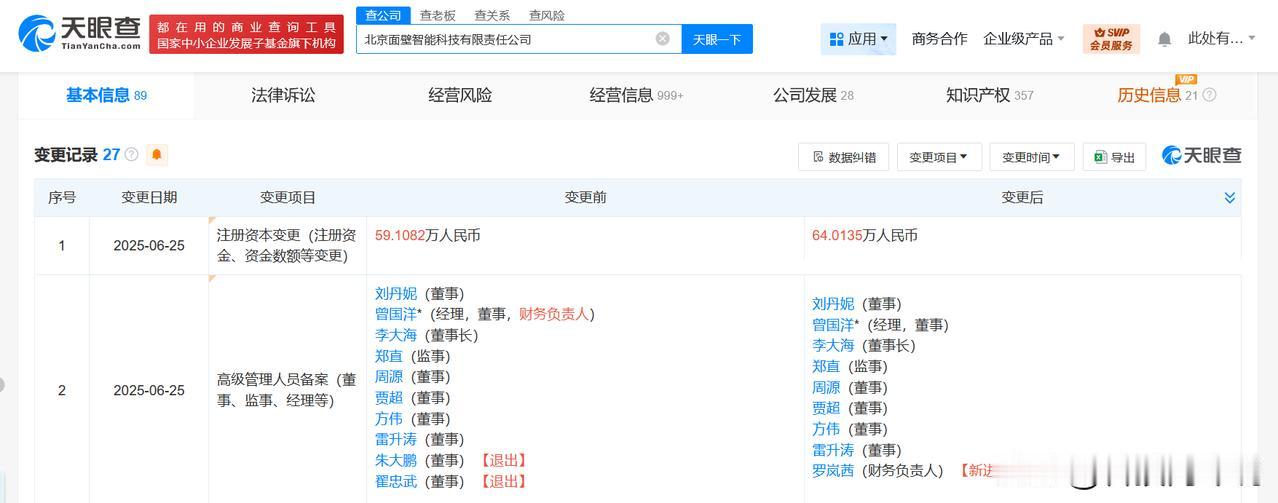The width and height of the screenshot is (1278, 503).
Task: Click the 天眼一下 search button
Action: click(717, 39)
